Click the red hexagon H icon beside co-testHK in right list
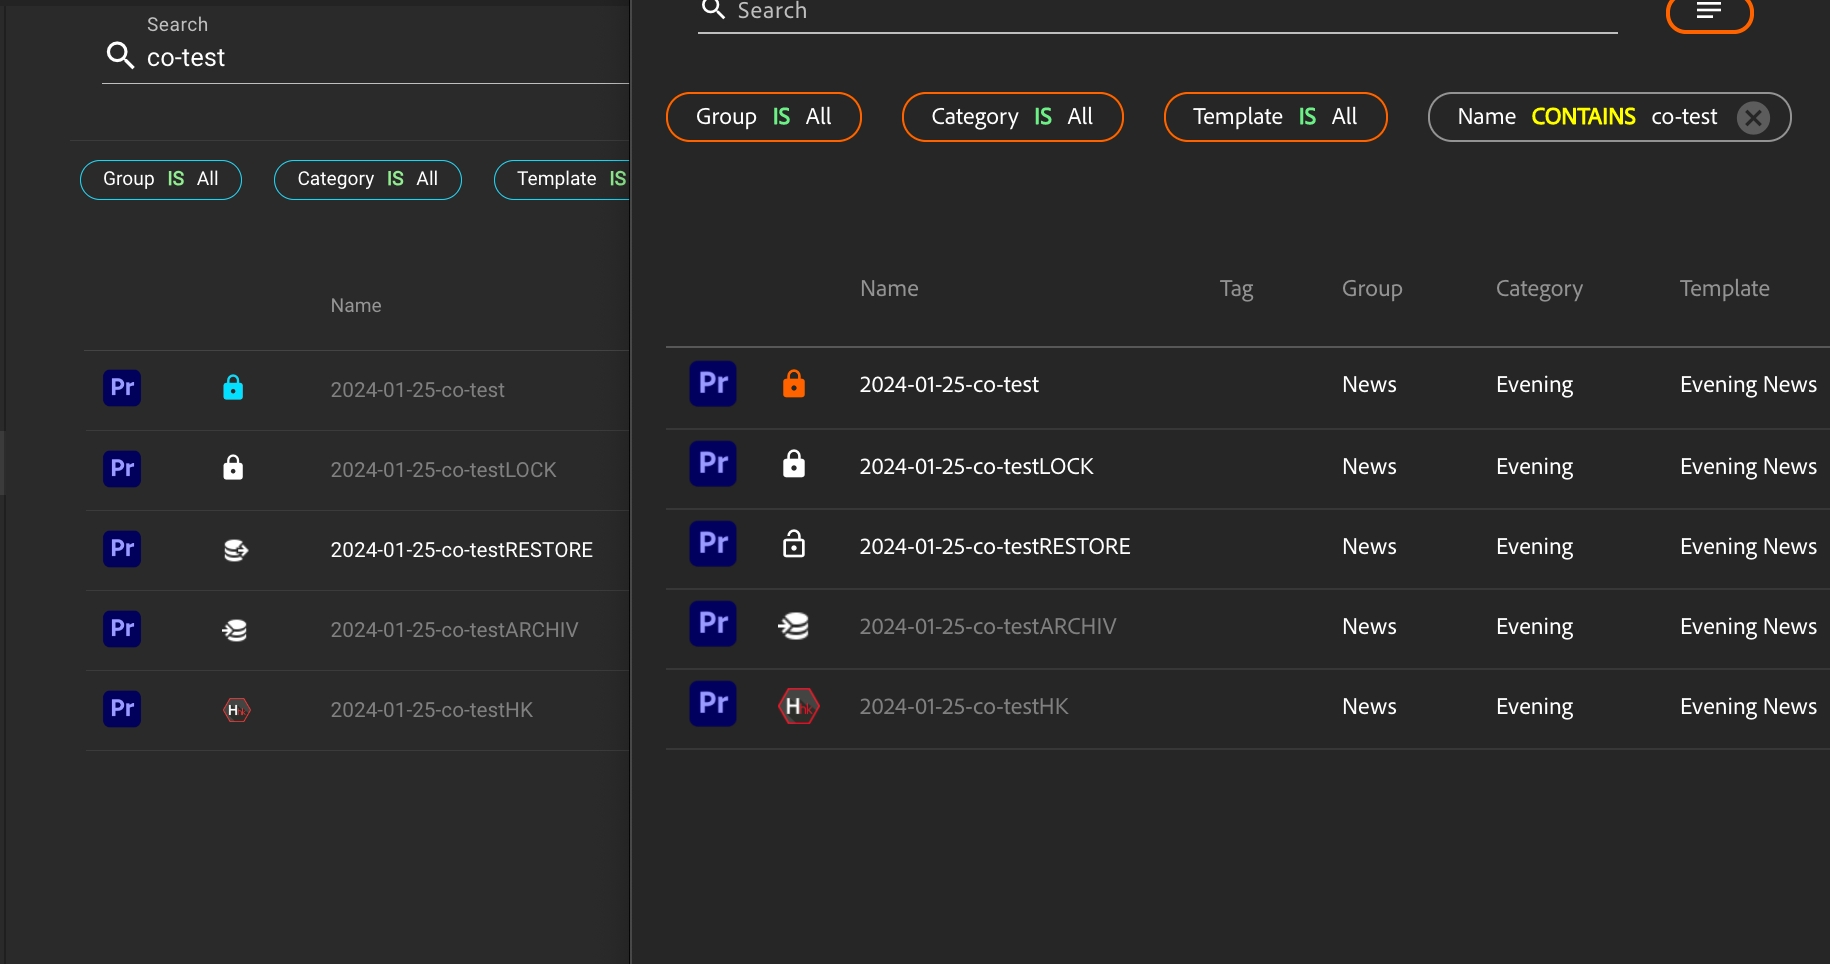This screenshot has width=1830, height=964. [798, 706]
